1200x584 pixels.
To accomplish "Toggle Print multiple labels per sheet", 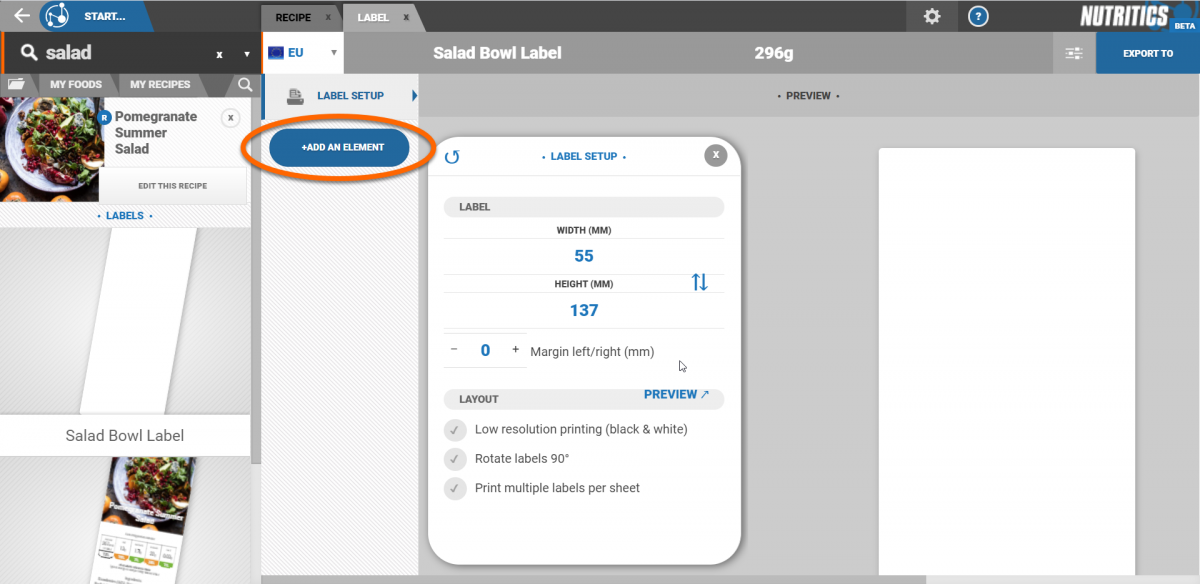I will coord(456,489).
